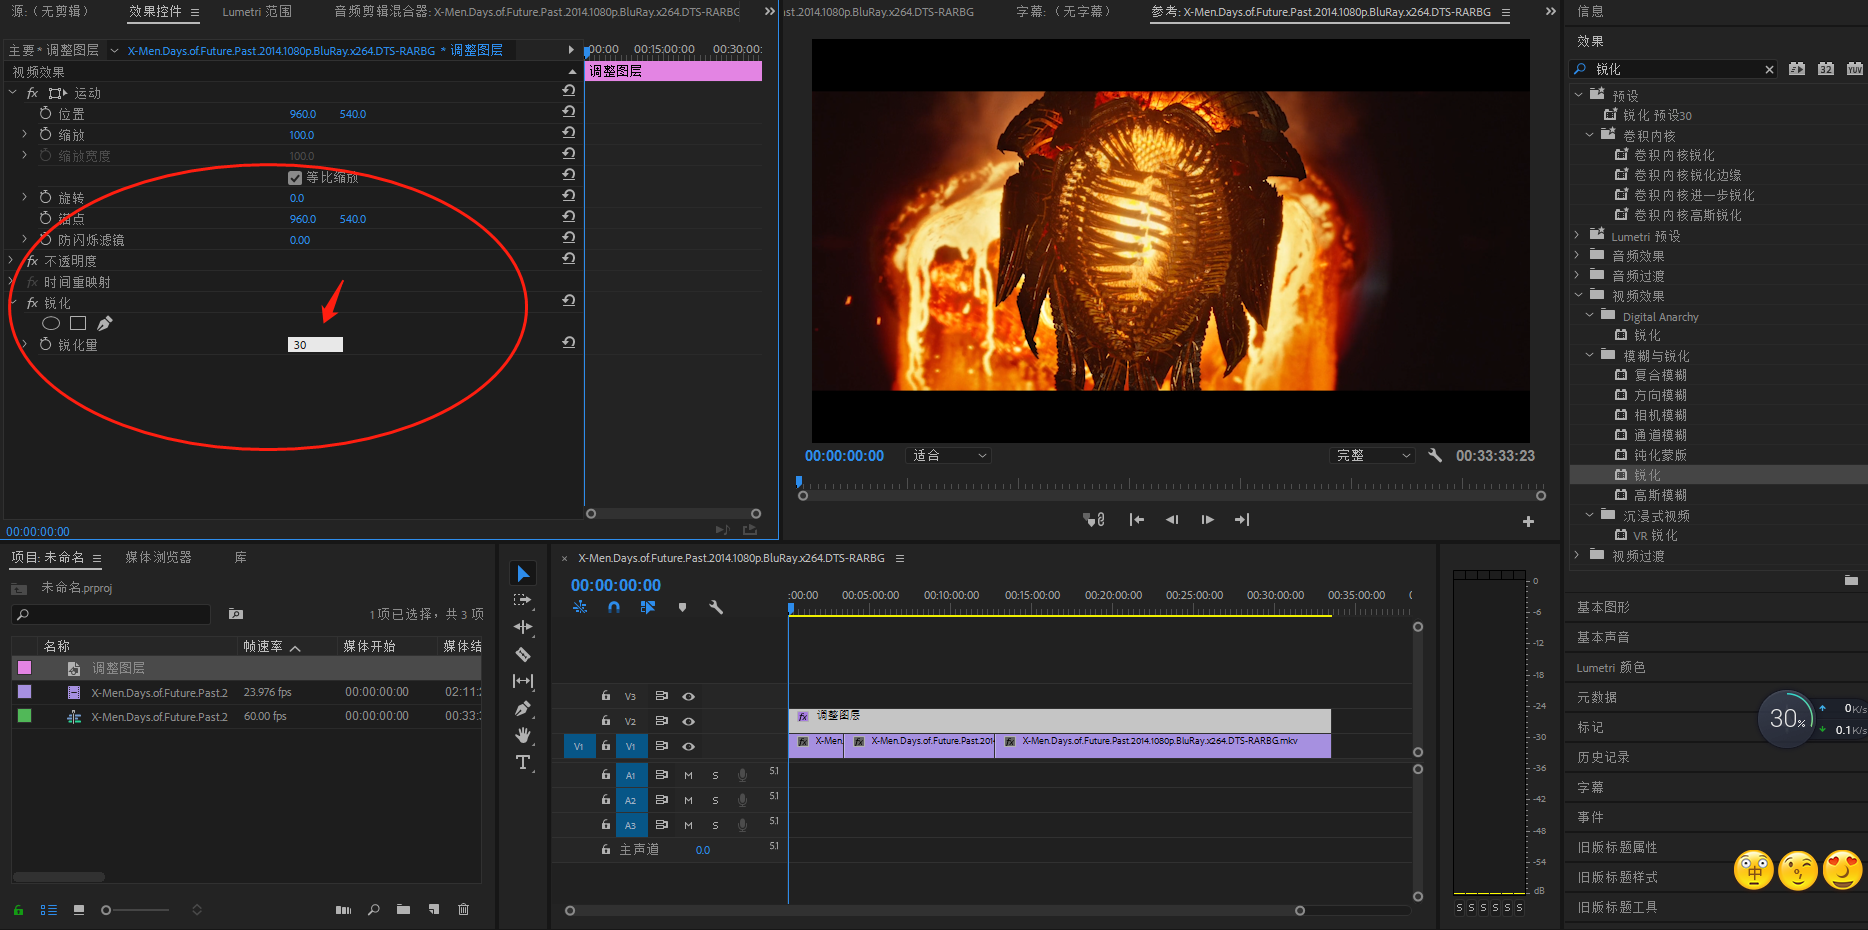Select the Track Select Forward tool

click(523, 600)
